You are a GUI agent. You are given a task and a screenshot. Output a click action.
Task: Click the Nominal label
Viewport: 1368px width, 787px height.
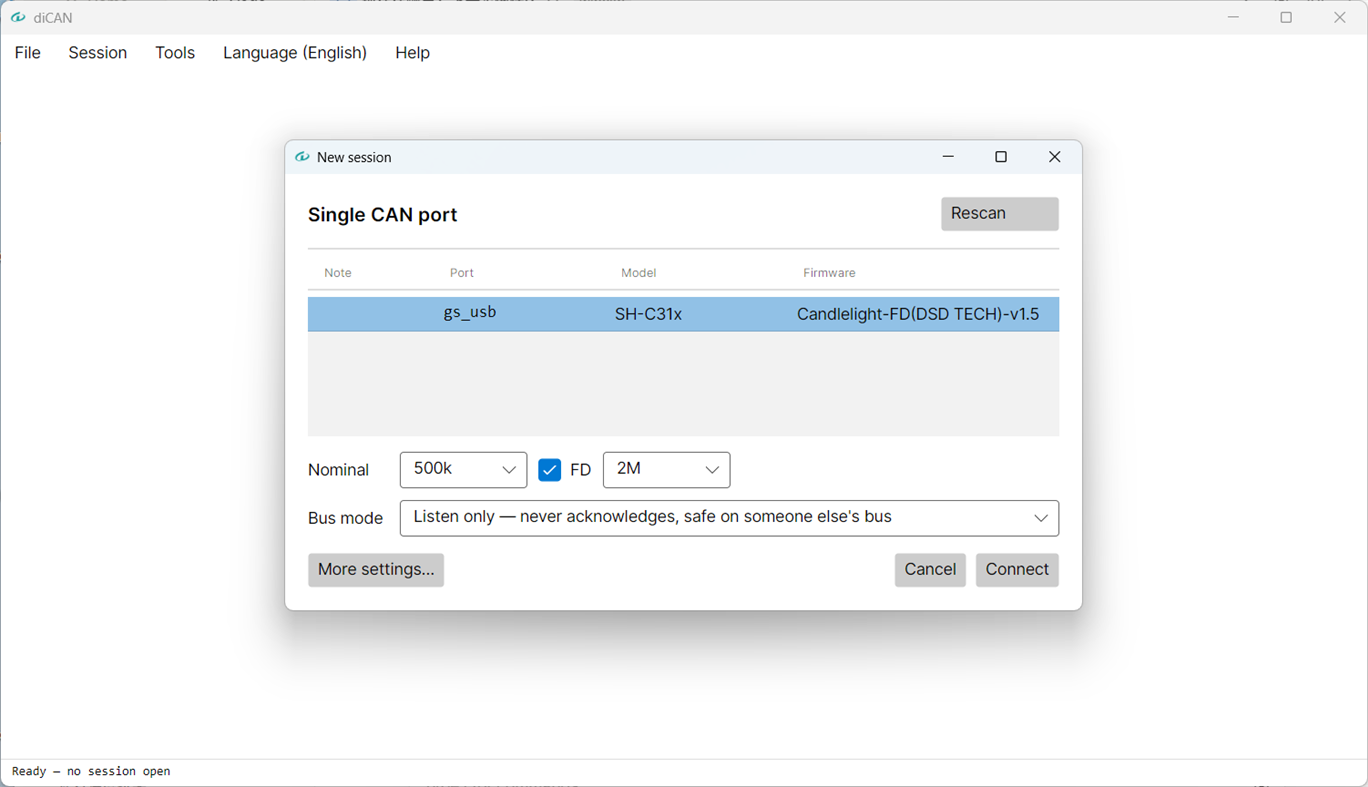click(338, 470)
